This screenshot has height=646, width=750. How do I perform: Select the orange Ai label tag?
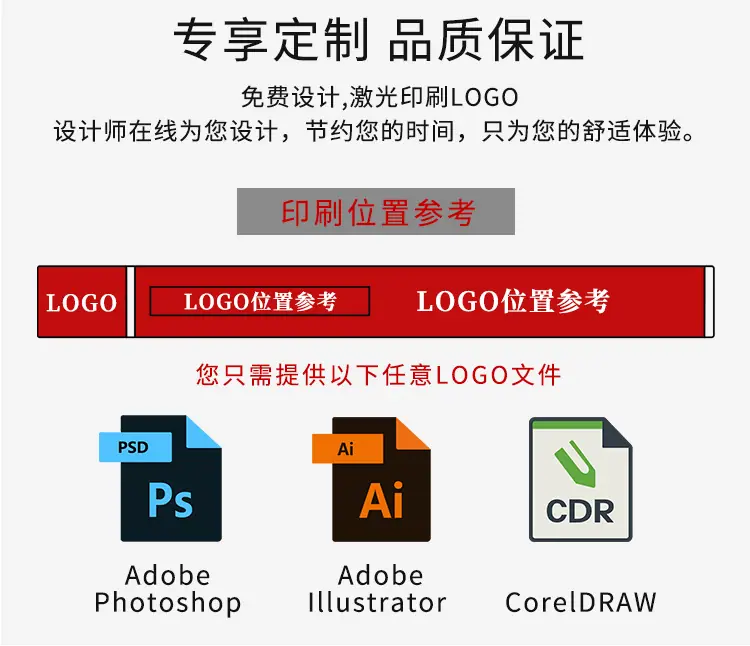(347, 449)
